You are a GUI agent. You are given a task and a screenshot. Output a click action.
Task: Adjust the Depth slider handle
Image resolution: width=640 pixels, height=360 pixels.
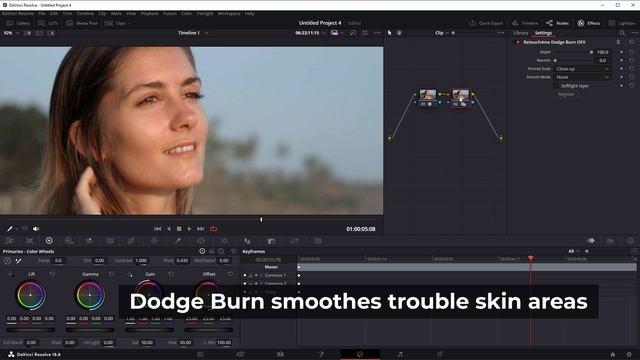(x=591, y=52)
